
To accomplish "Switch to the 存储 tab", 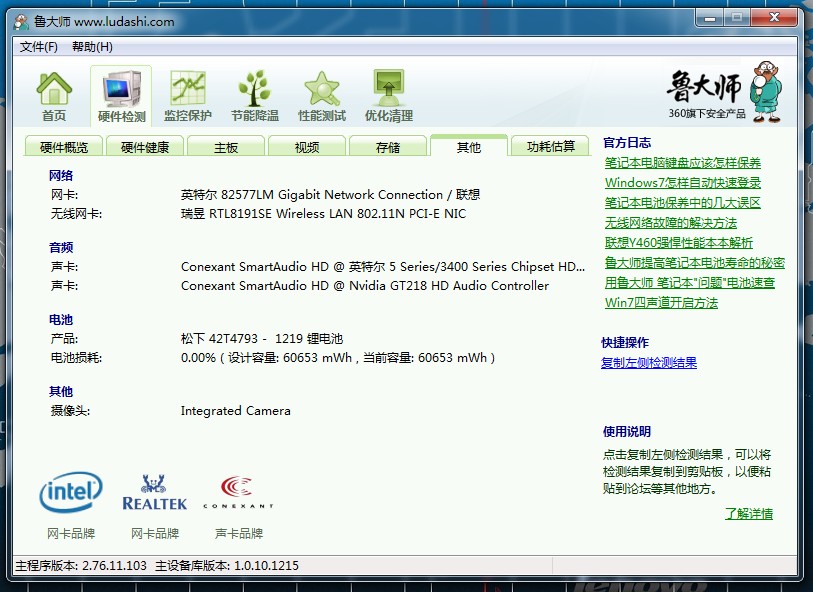I will coord(388,147).
